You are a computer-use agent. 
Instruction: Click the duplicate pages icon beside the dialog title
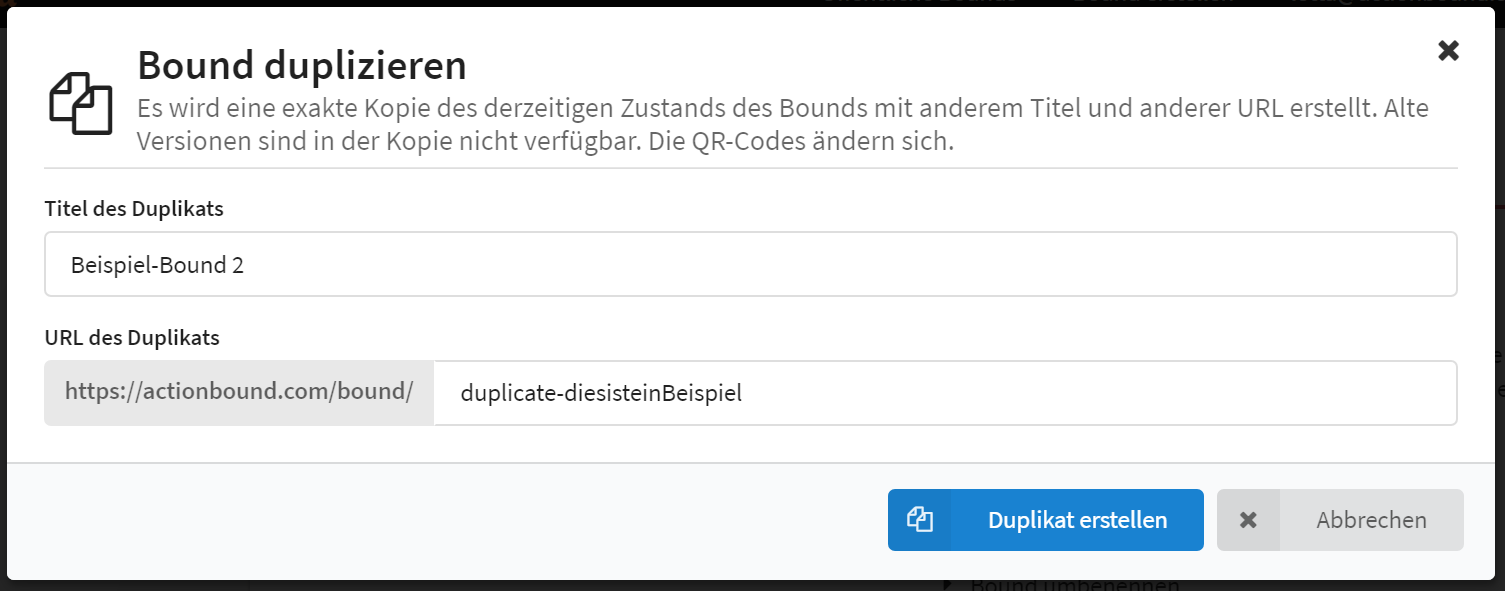pyautogui.click(x=81, y=103)
